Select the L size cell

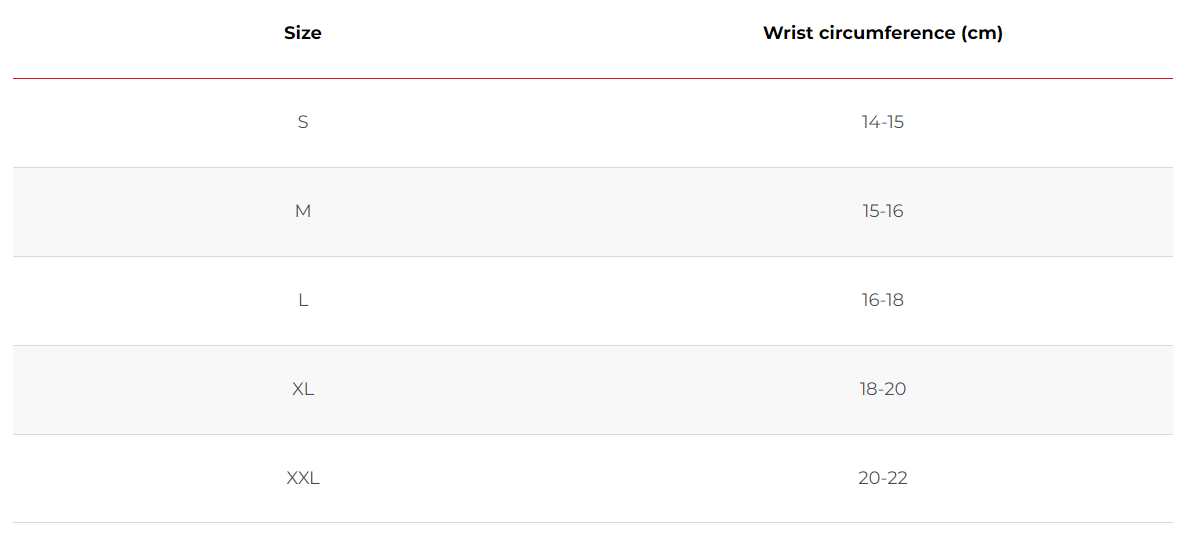click(302, 300)
